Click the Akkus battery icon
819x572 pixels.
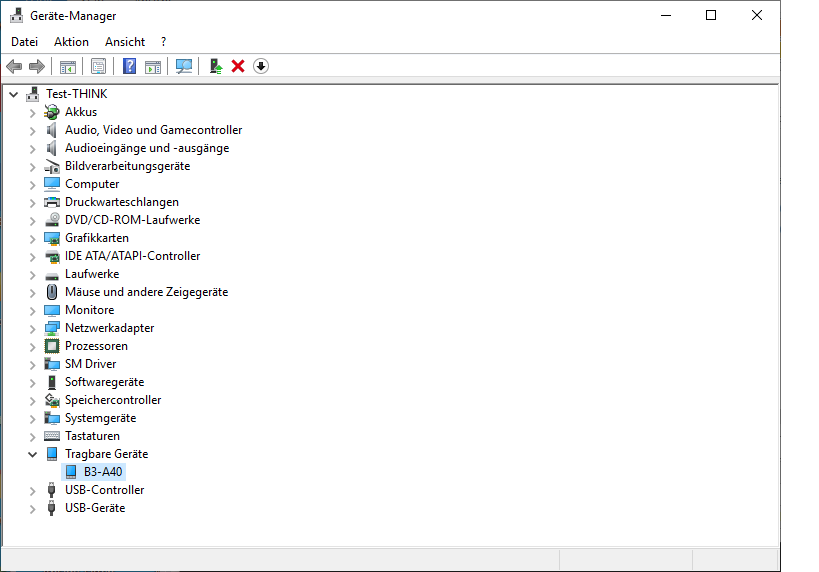pyautogui.click(x=52, y=112)
